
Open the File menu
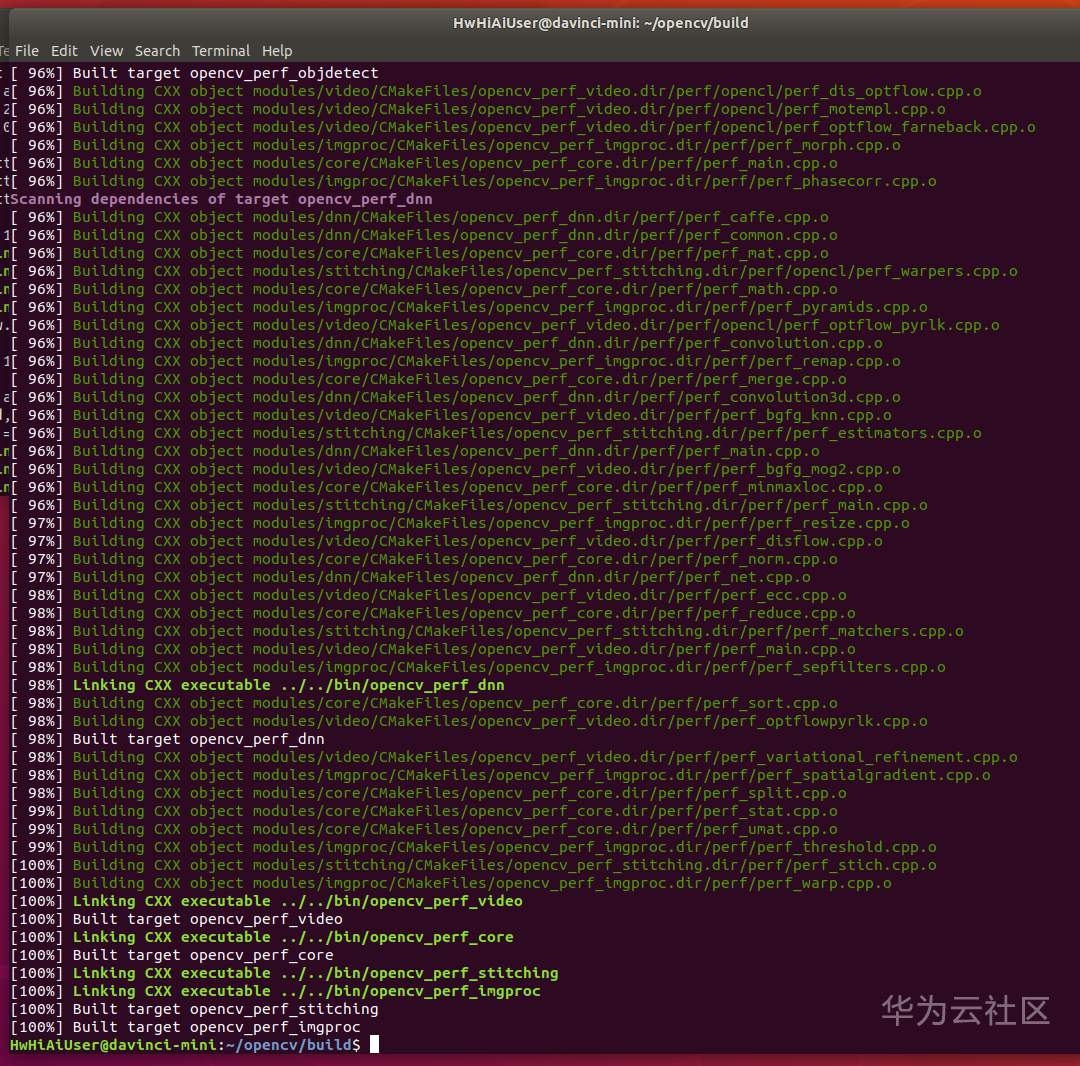(x=27, y=51)
